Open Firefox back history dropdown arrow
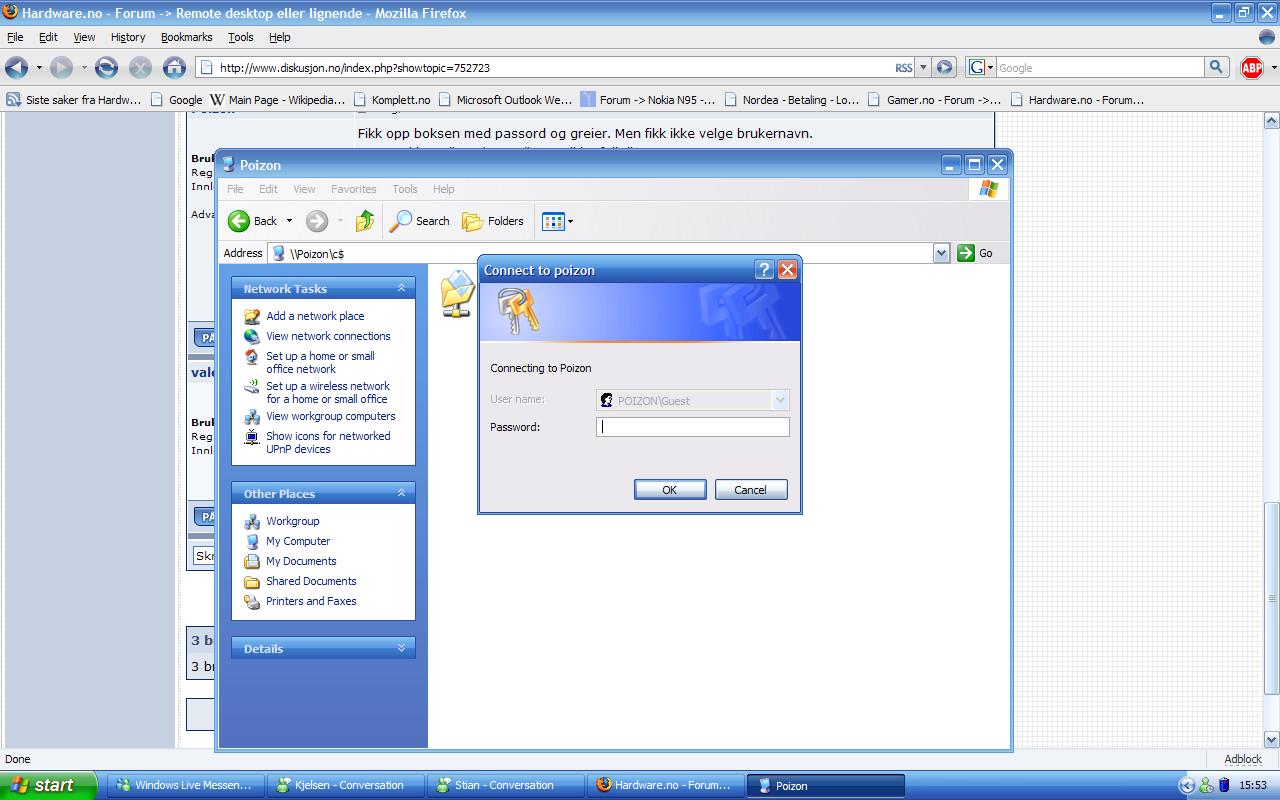 (x=39, y=68)
